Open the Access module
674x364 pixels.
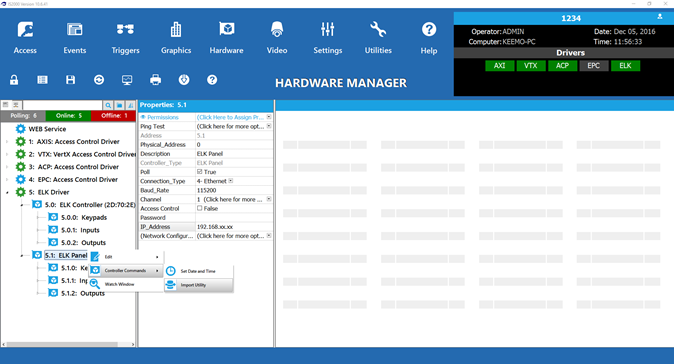pyautogui.click(x=25, y=38)
